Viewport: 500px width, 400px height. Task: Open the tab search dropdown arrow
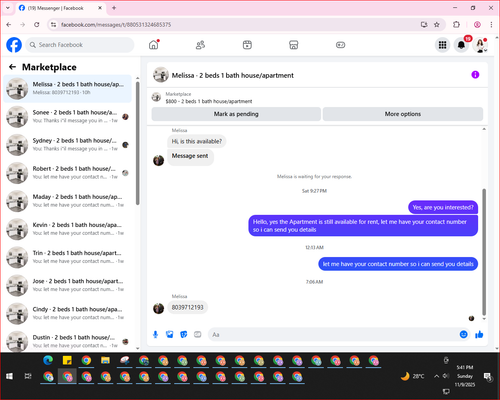coord(8,8)
